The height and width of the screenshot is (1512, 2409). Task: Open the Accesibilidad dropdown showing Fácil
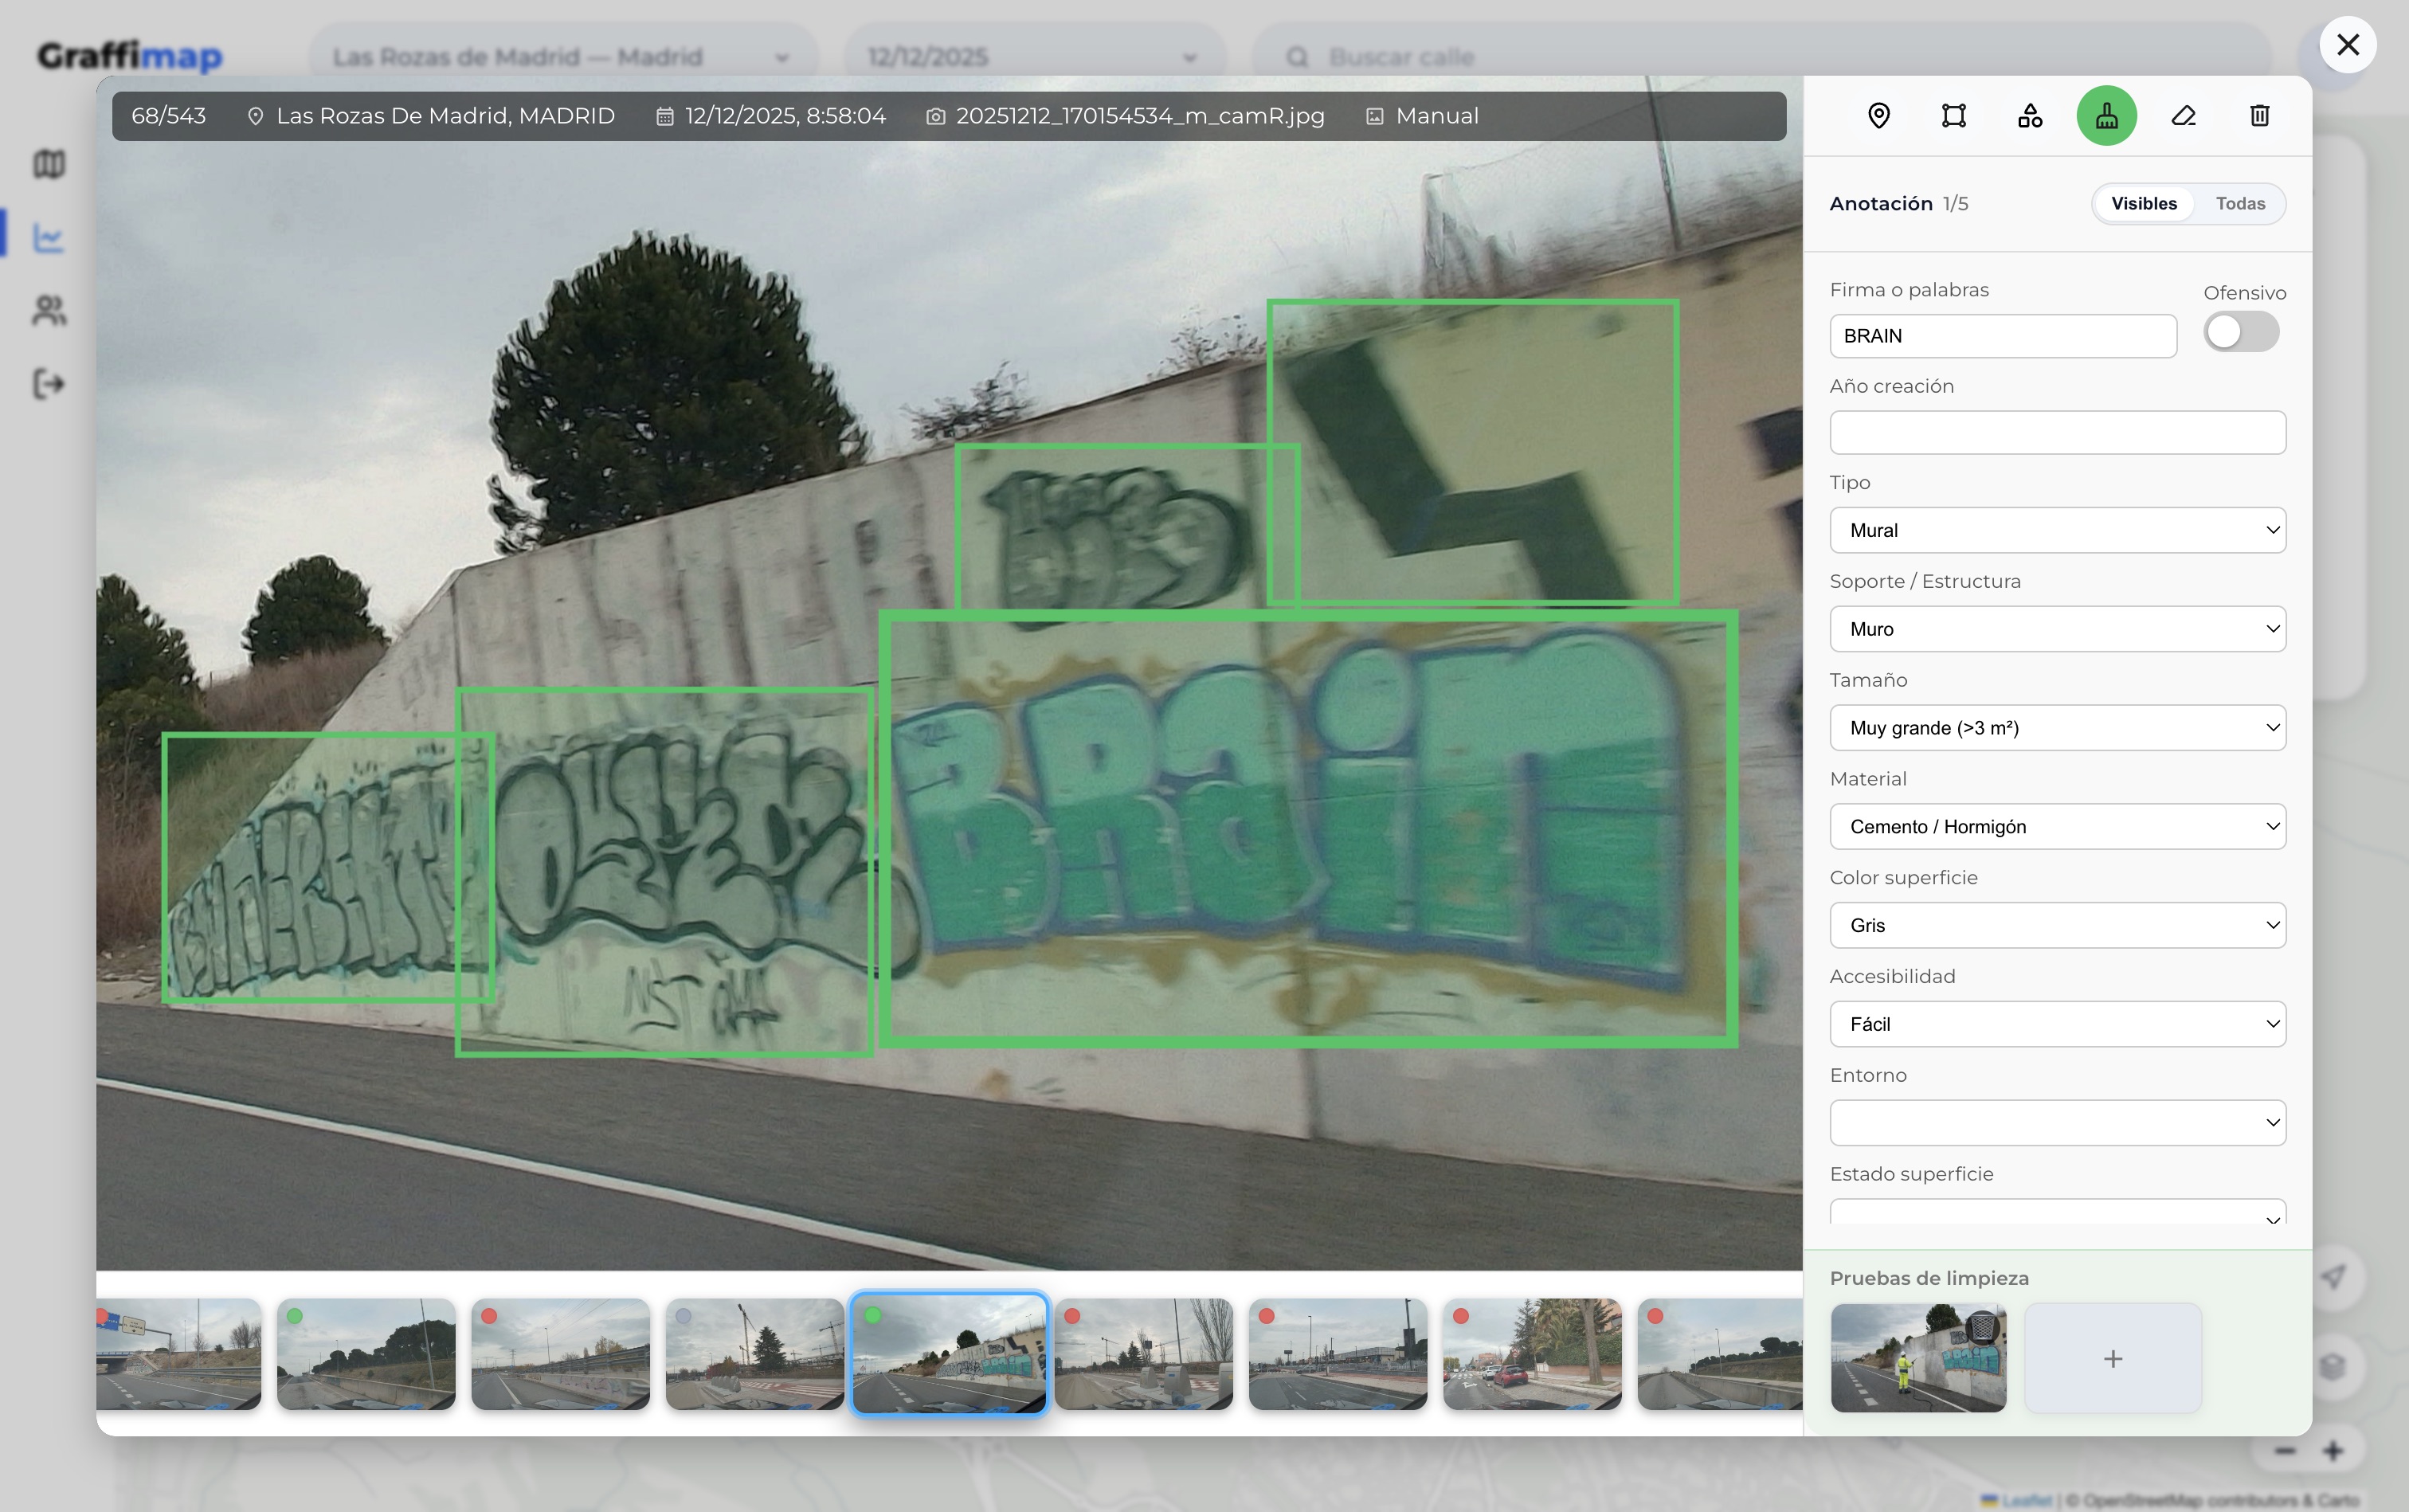[2057, 1024]
